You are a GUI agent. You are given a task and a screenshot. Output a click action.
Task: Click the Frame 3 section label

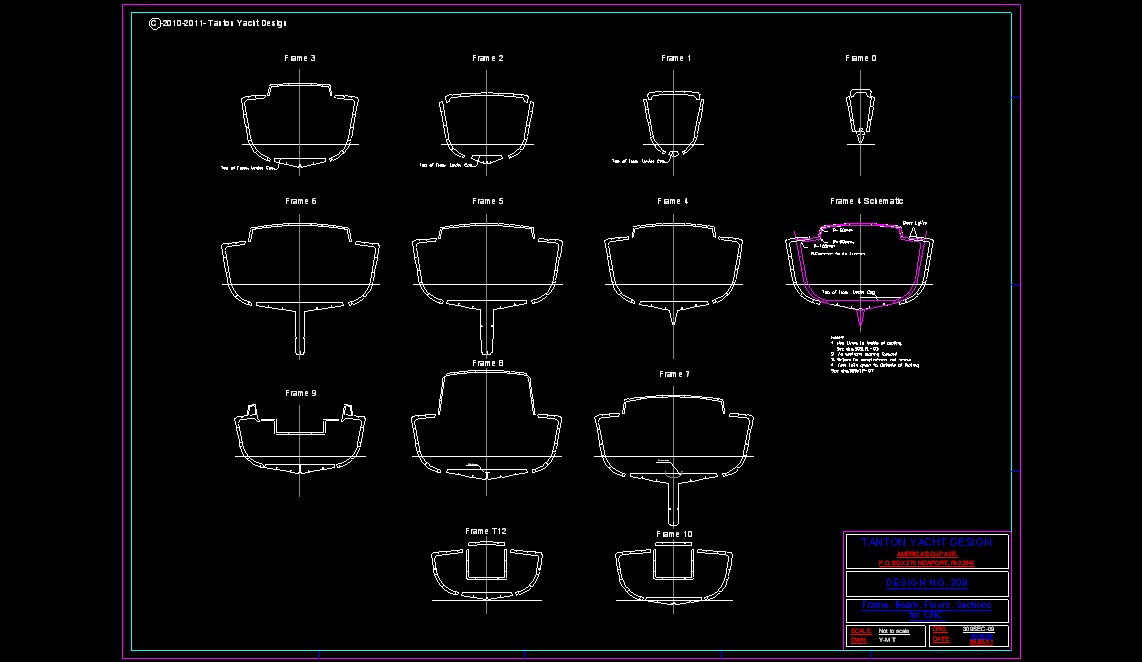pyautogui.click(x=300, y=59)
